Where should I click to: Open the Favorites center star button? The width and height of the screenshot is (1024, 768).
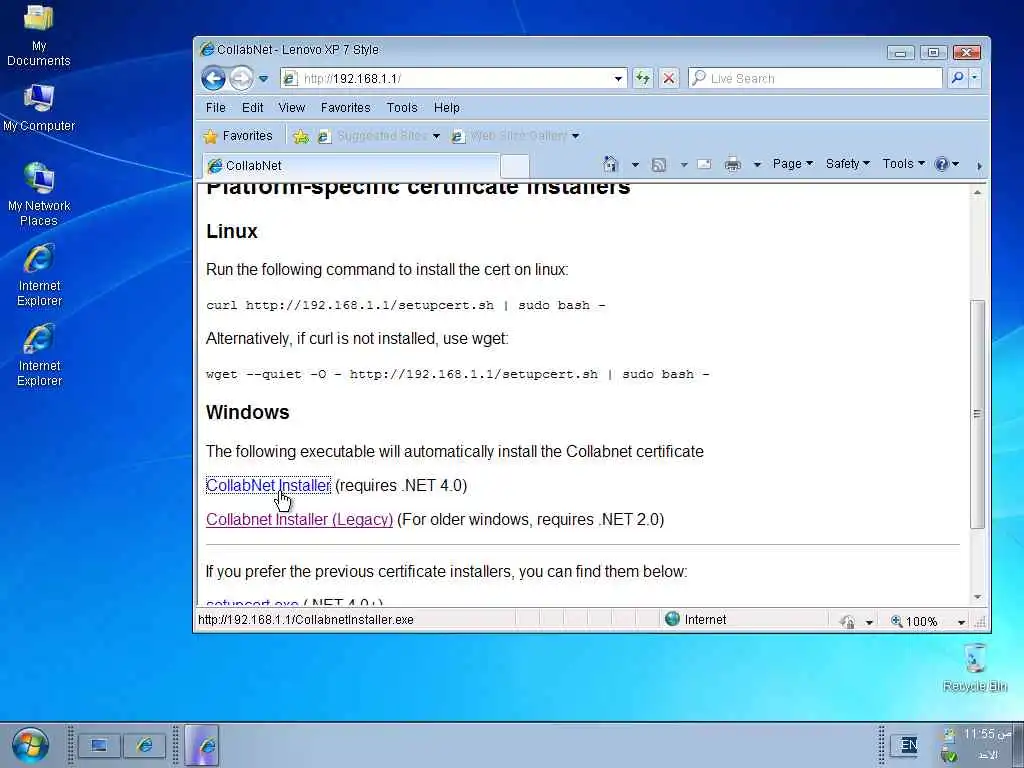tap(238, 136)
